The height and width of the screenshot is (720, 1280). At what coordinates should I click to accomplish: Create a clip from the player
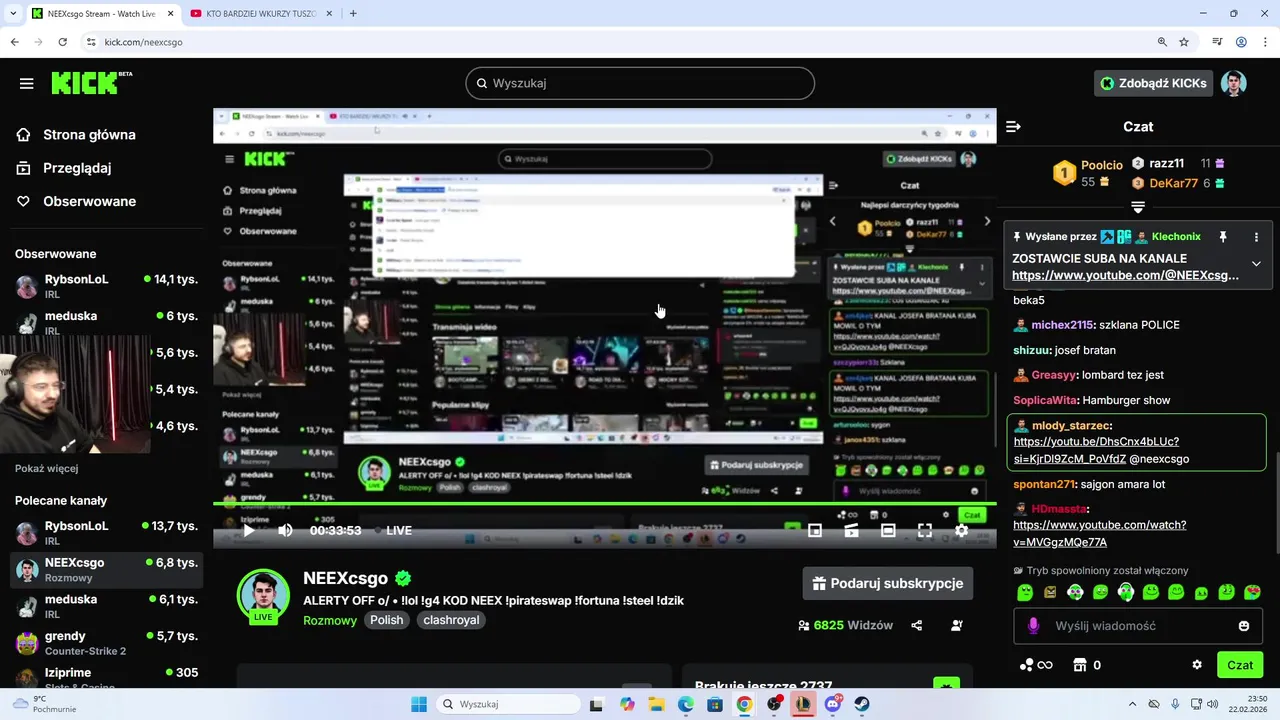(x=851, y=531)
